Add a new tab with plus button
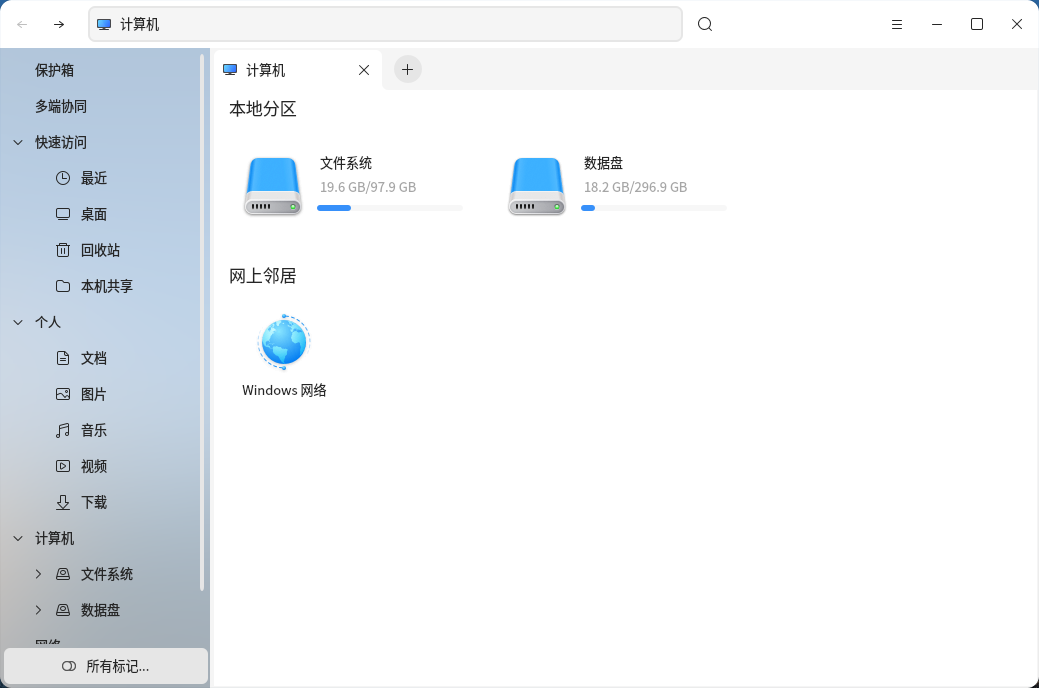Viewport: 1039px width, 688px height. (408, 70)
